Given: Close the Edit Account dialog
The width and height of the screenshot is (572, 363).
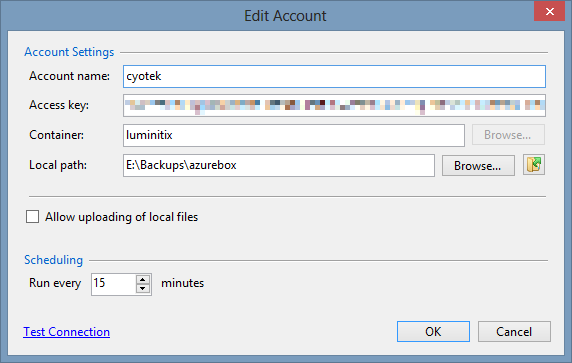Looking at the screenshot, I should pyautogui.click(x=549, y=11).
